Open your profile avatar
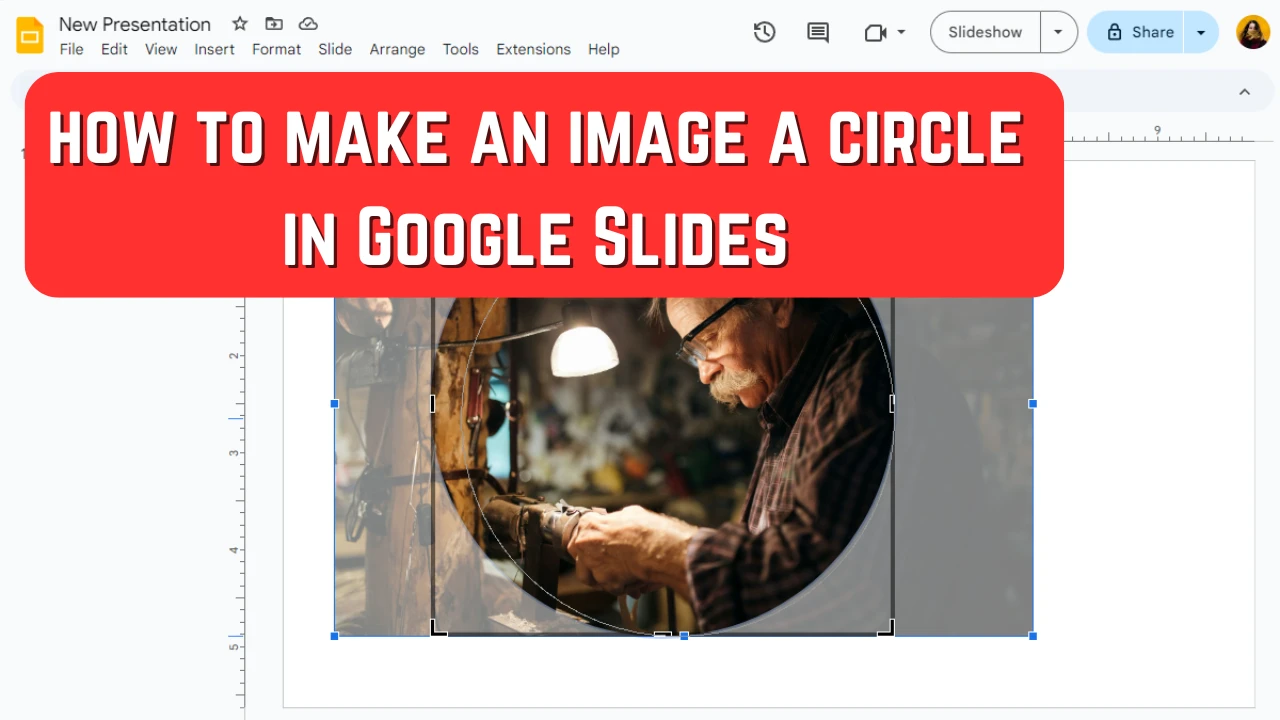This screenshot has height=720, width=1280. (x=1252, y=32)
